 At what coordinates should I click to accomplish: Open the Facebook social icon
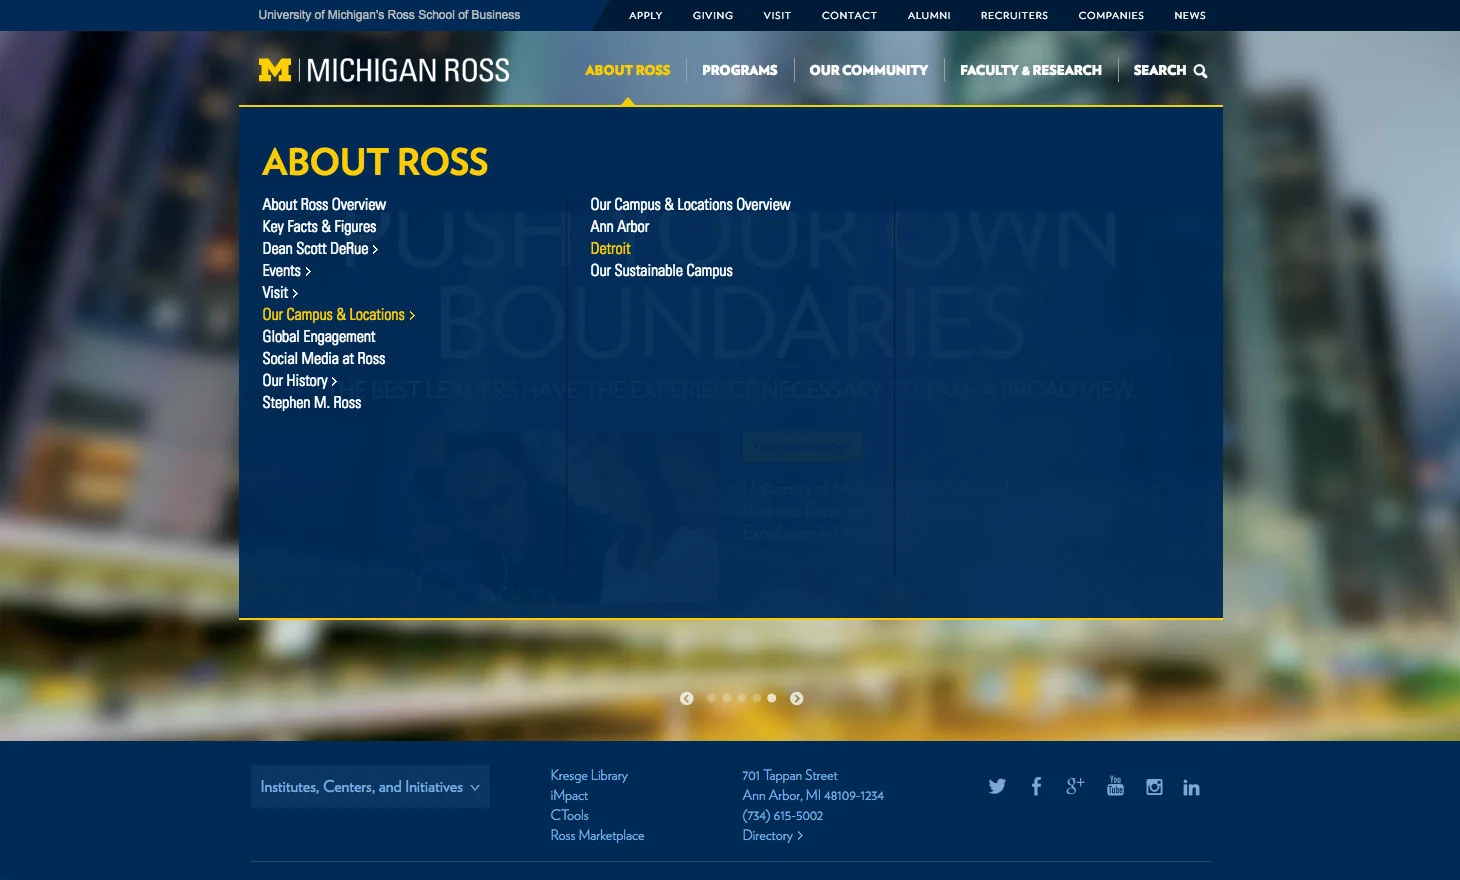click(1036, 787)
